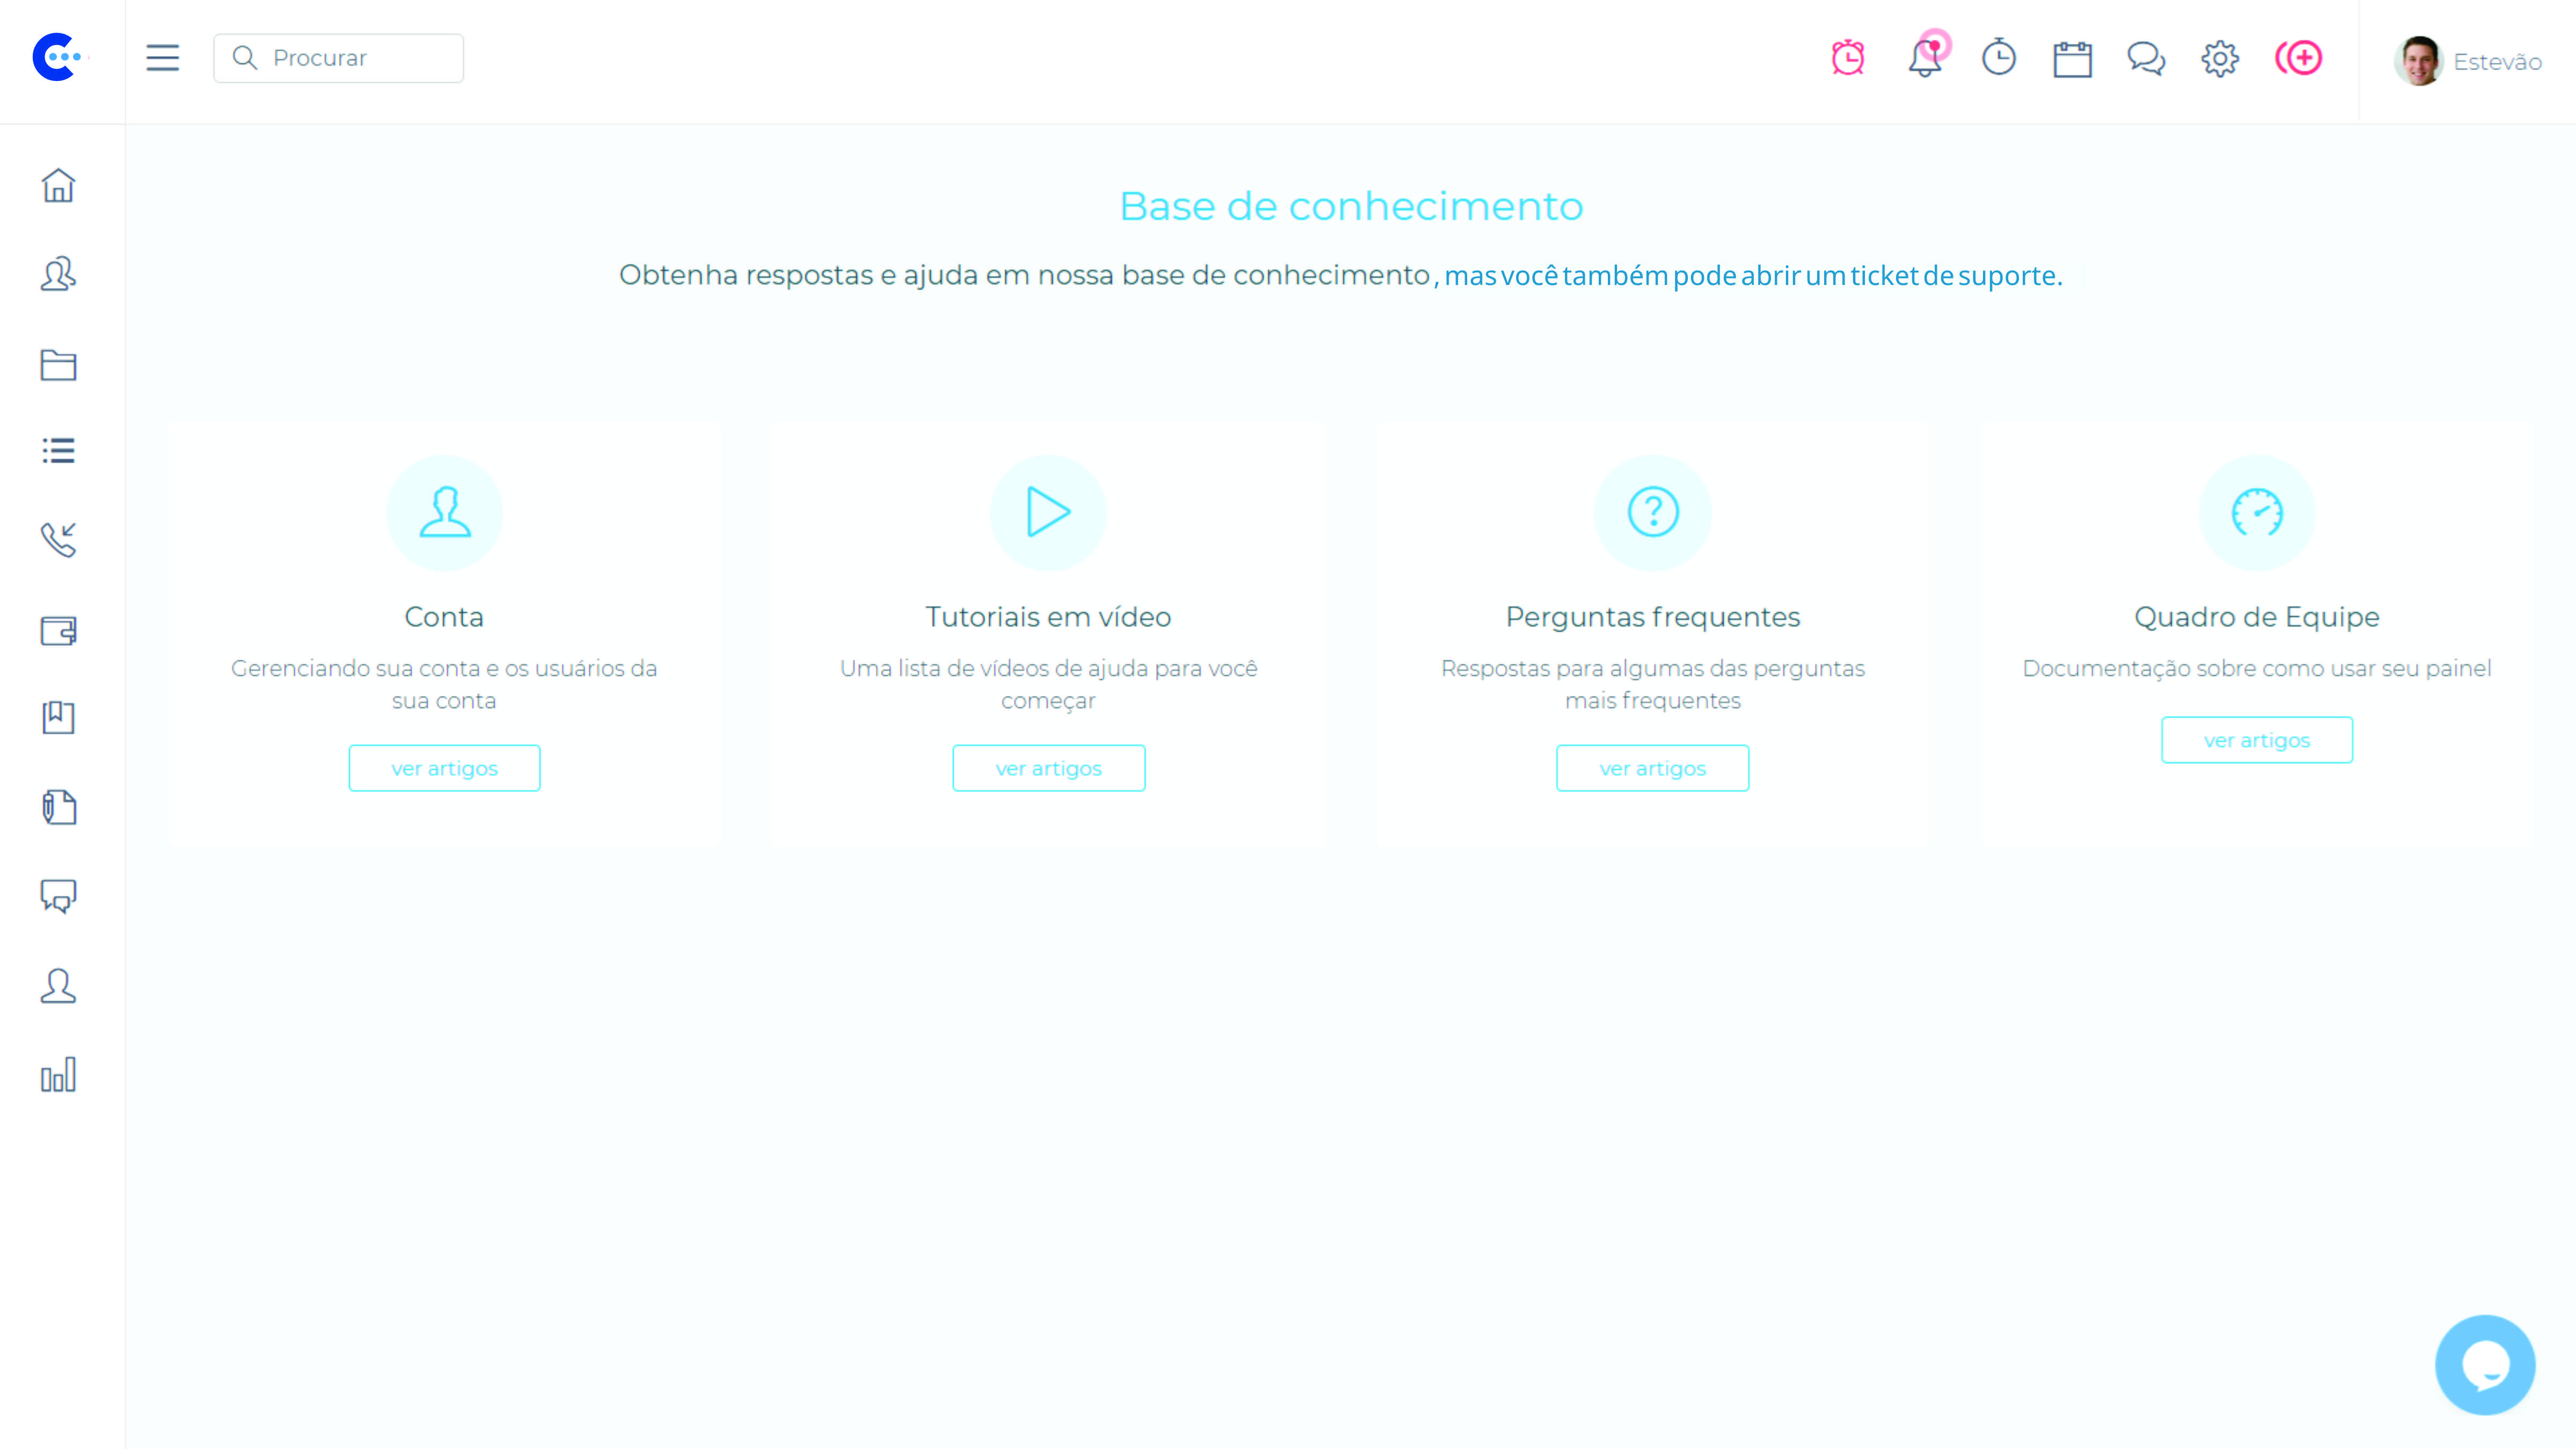The image size is (2576, 1449).
Task: Open the contacts icon in sidebar
Action: 58,274
